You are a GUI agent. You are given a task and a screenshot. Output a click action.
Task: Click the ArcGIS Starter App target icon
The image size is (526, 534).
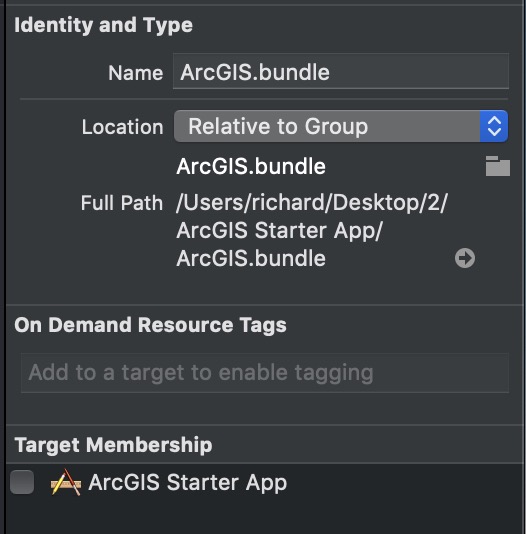(x=66, y=482)
